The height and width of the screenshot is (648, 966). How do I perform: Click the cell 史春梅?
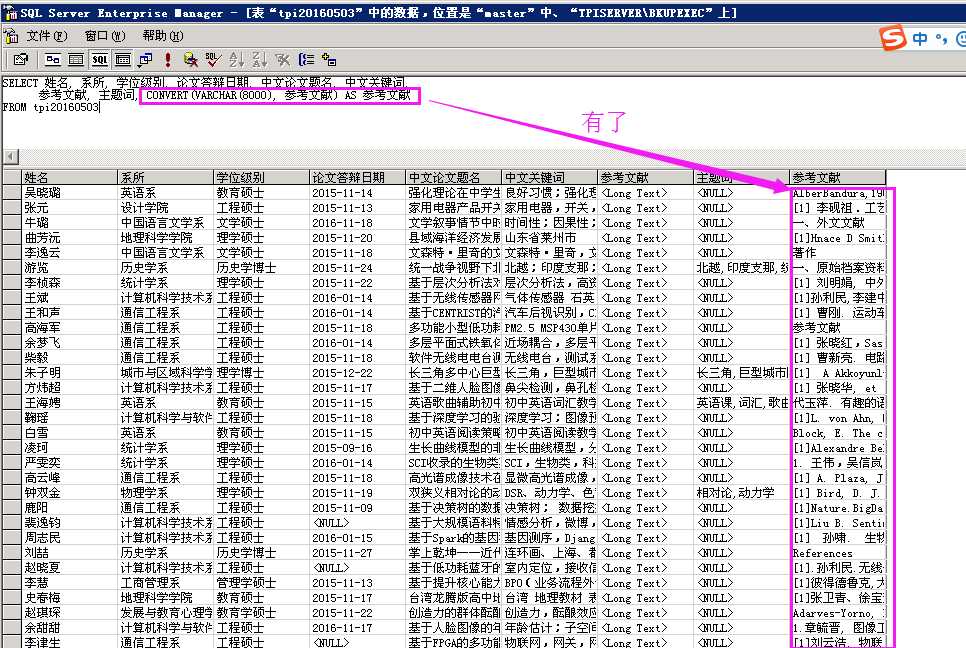point(69,597)
